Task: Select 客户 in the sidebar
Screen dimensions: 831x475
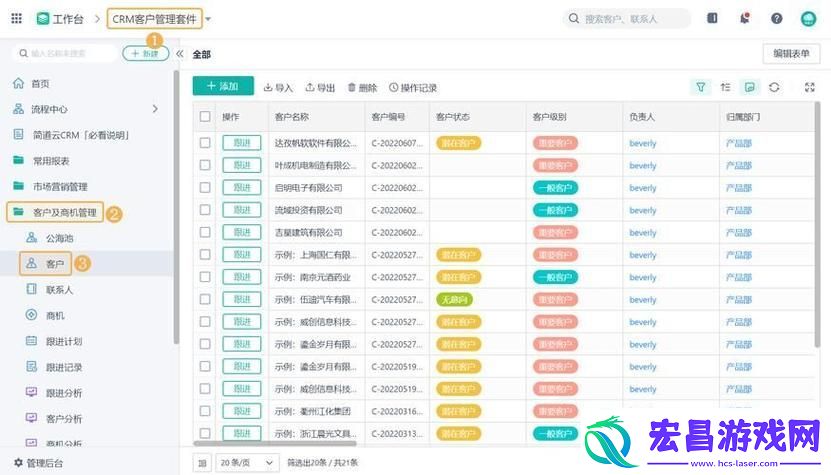Action: (46, 263)
